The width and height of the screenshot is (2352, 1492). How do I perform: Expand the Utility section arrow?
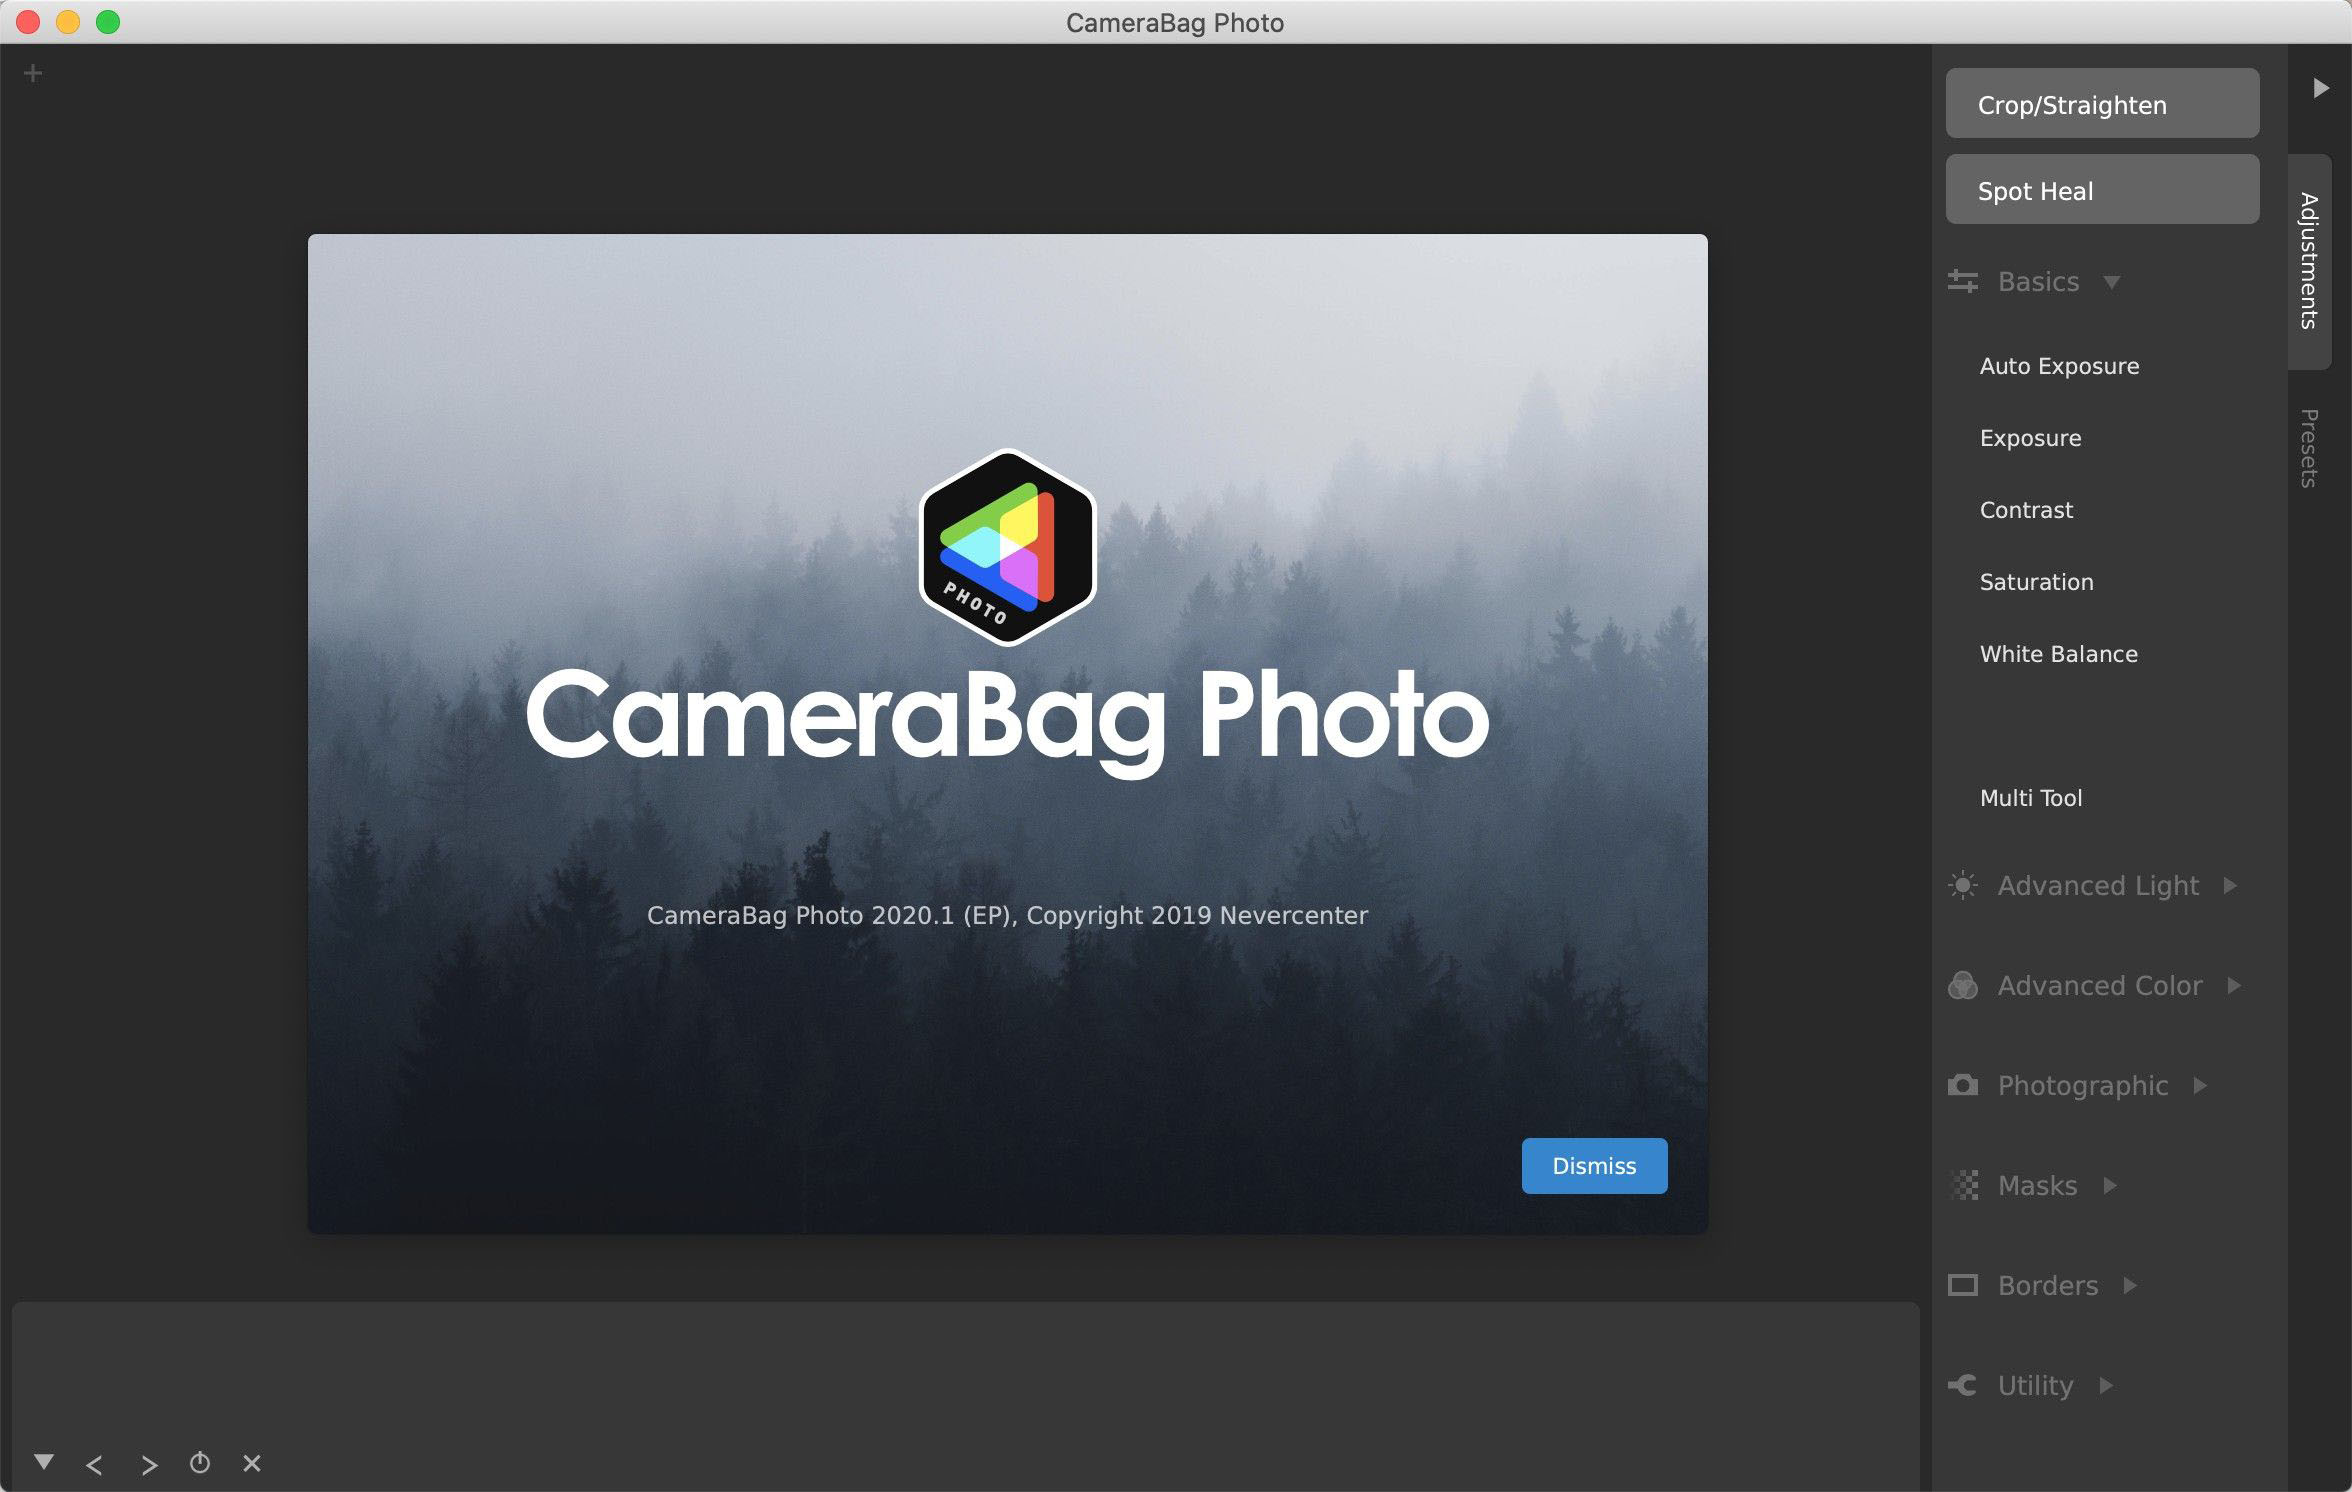coord(2106,1385)
